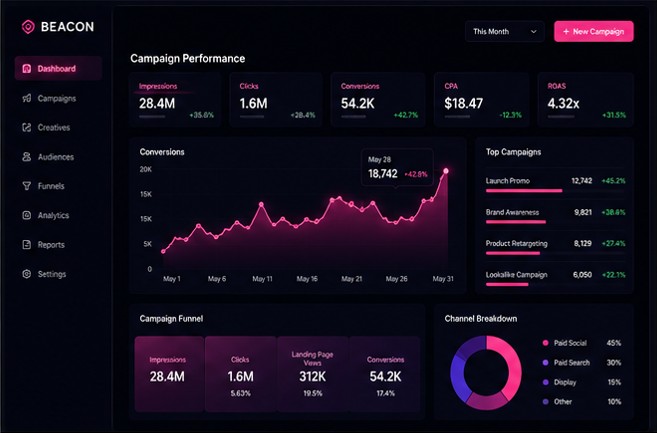Viewport: 657px width, 433px height.
Task: Click the Other legend color dot
Action: (545, 402)
